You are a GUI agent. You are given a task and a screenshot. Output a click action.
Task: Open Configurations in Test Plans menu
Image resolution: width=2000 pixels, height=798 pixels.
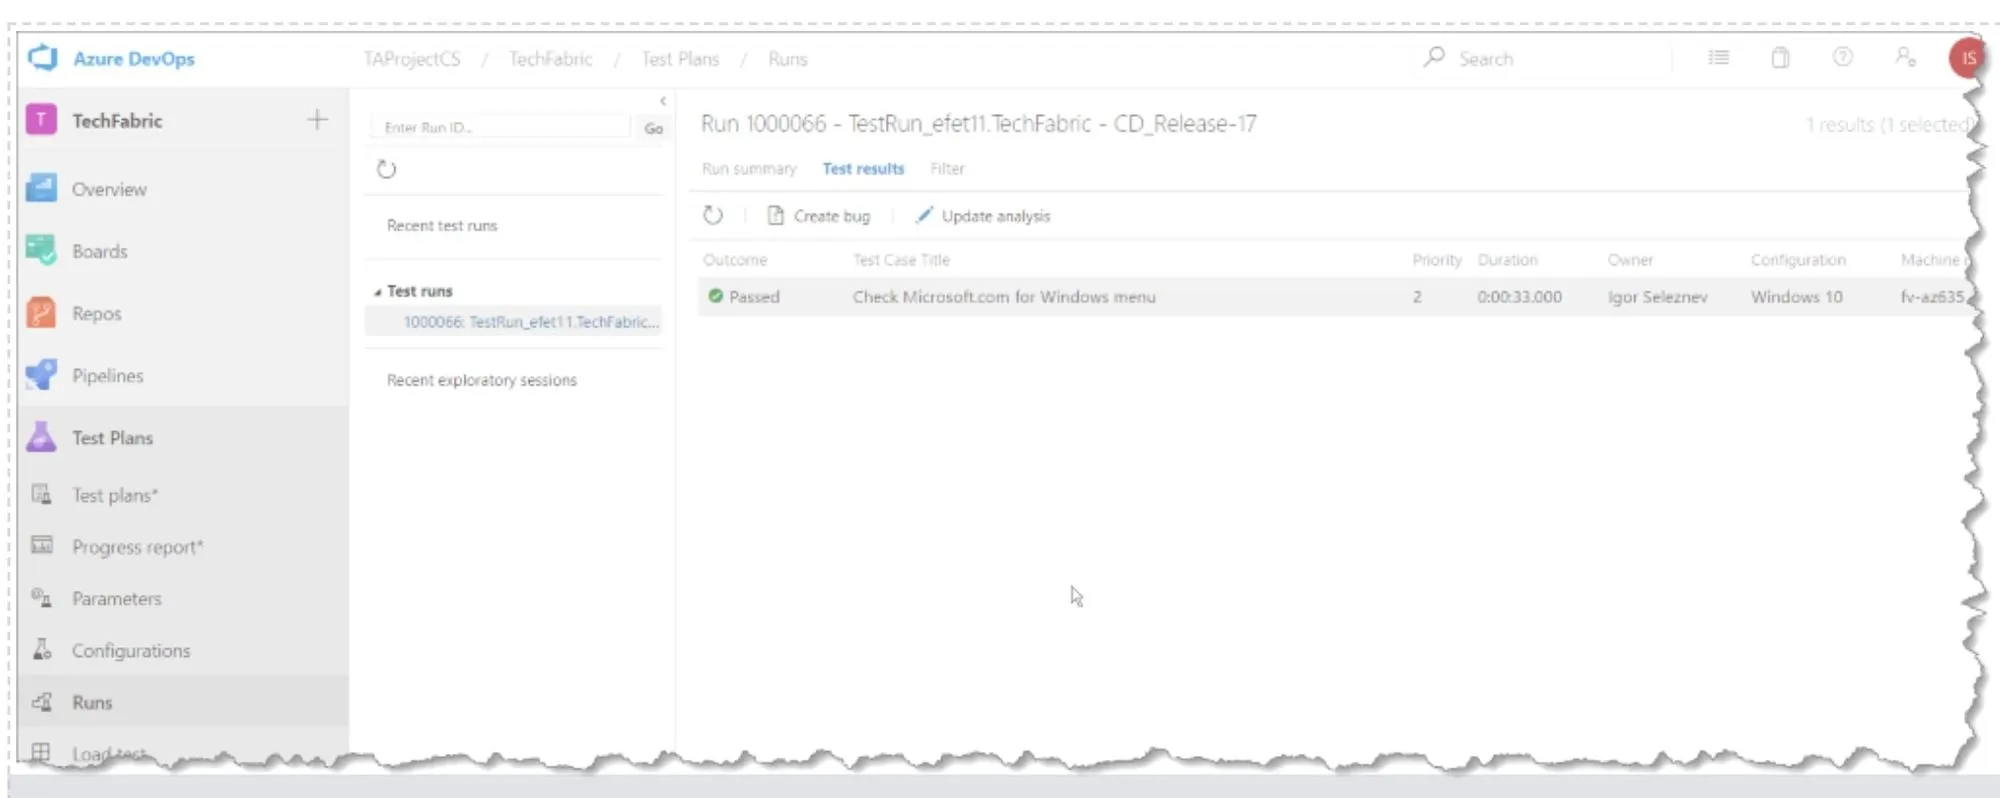click(x=130, y=650)
